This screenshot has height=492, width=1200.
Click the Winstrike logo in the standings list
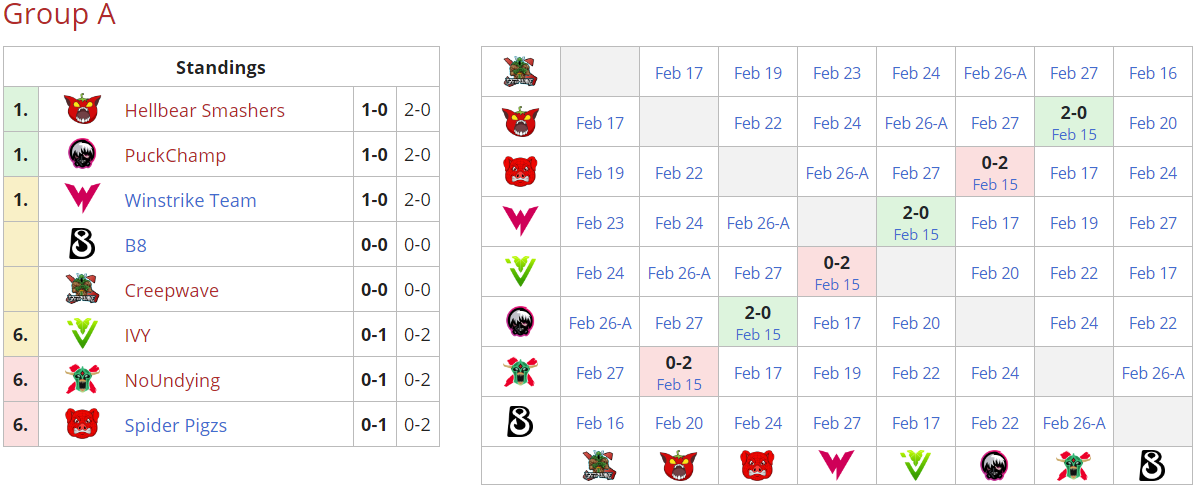[x=82, y=200]
